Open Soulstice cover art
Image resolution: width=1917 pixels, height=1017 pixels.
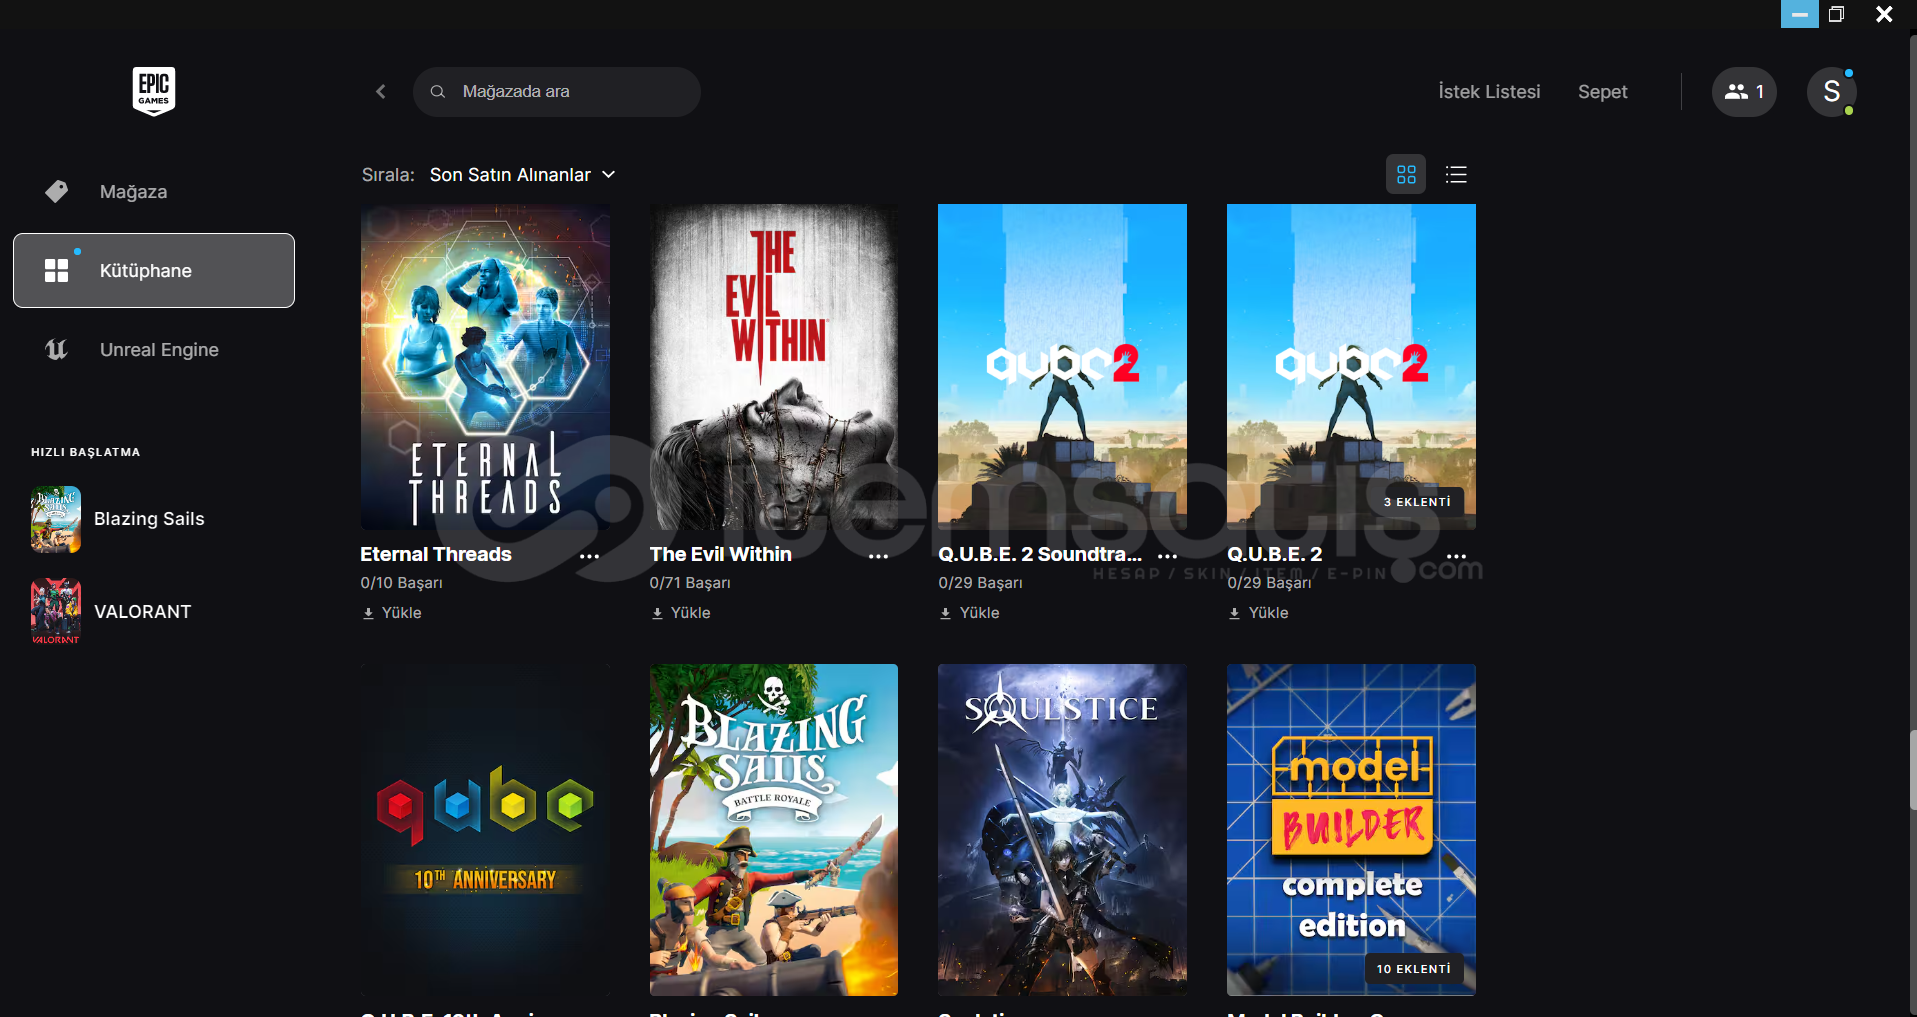[x=1062, y=830]
